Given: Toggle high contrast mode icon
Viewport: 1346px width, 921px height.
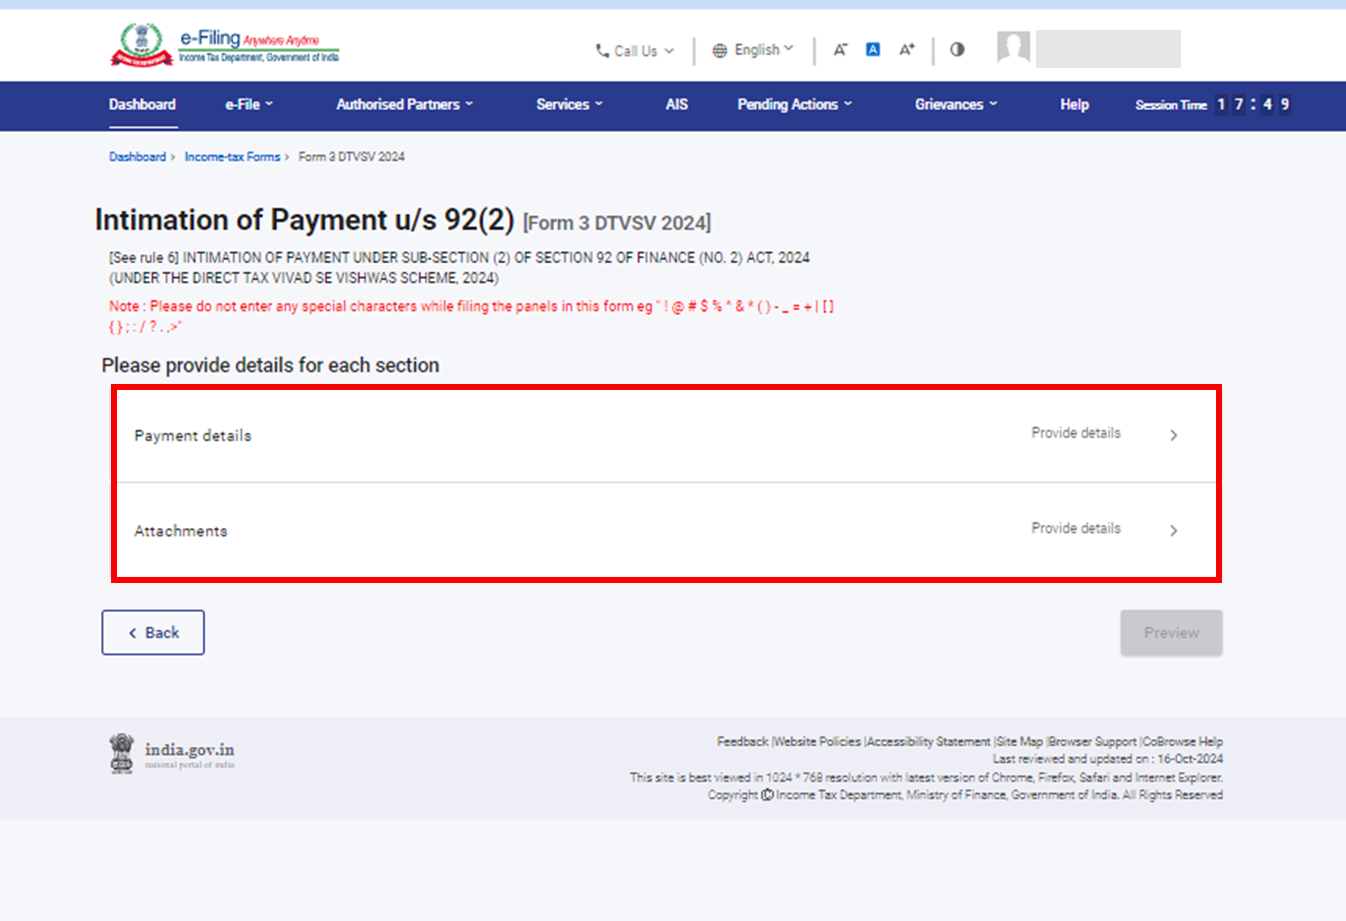Looking at the screenshot, I should tap(957, 50).
